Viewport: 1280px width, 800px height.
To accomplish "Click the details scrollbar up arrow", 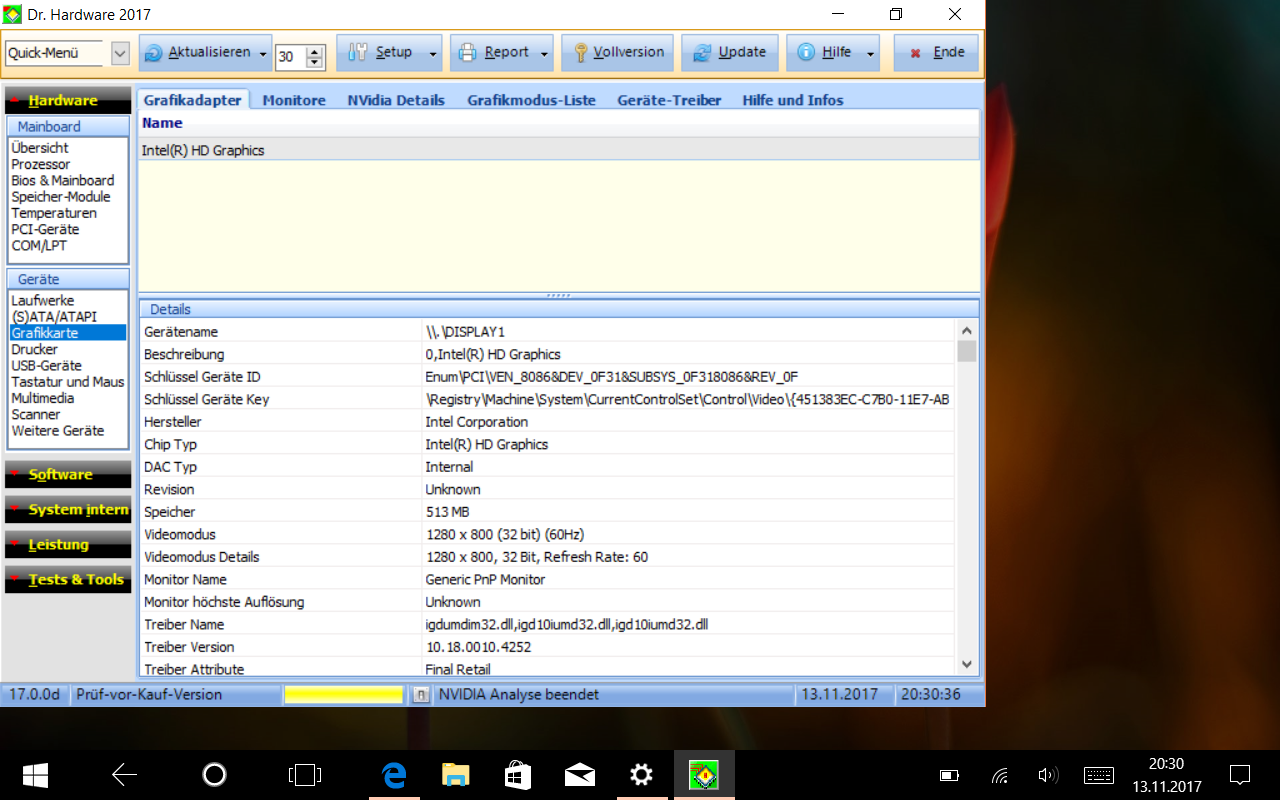I will (x=966, y=331).
